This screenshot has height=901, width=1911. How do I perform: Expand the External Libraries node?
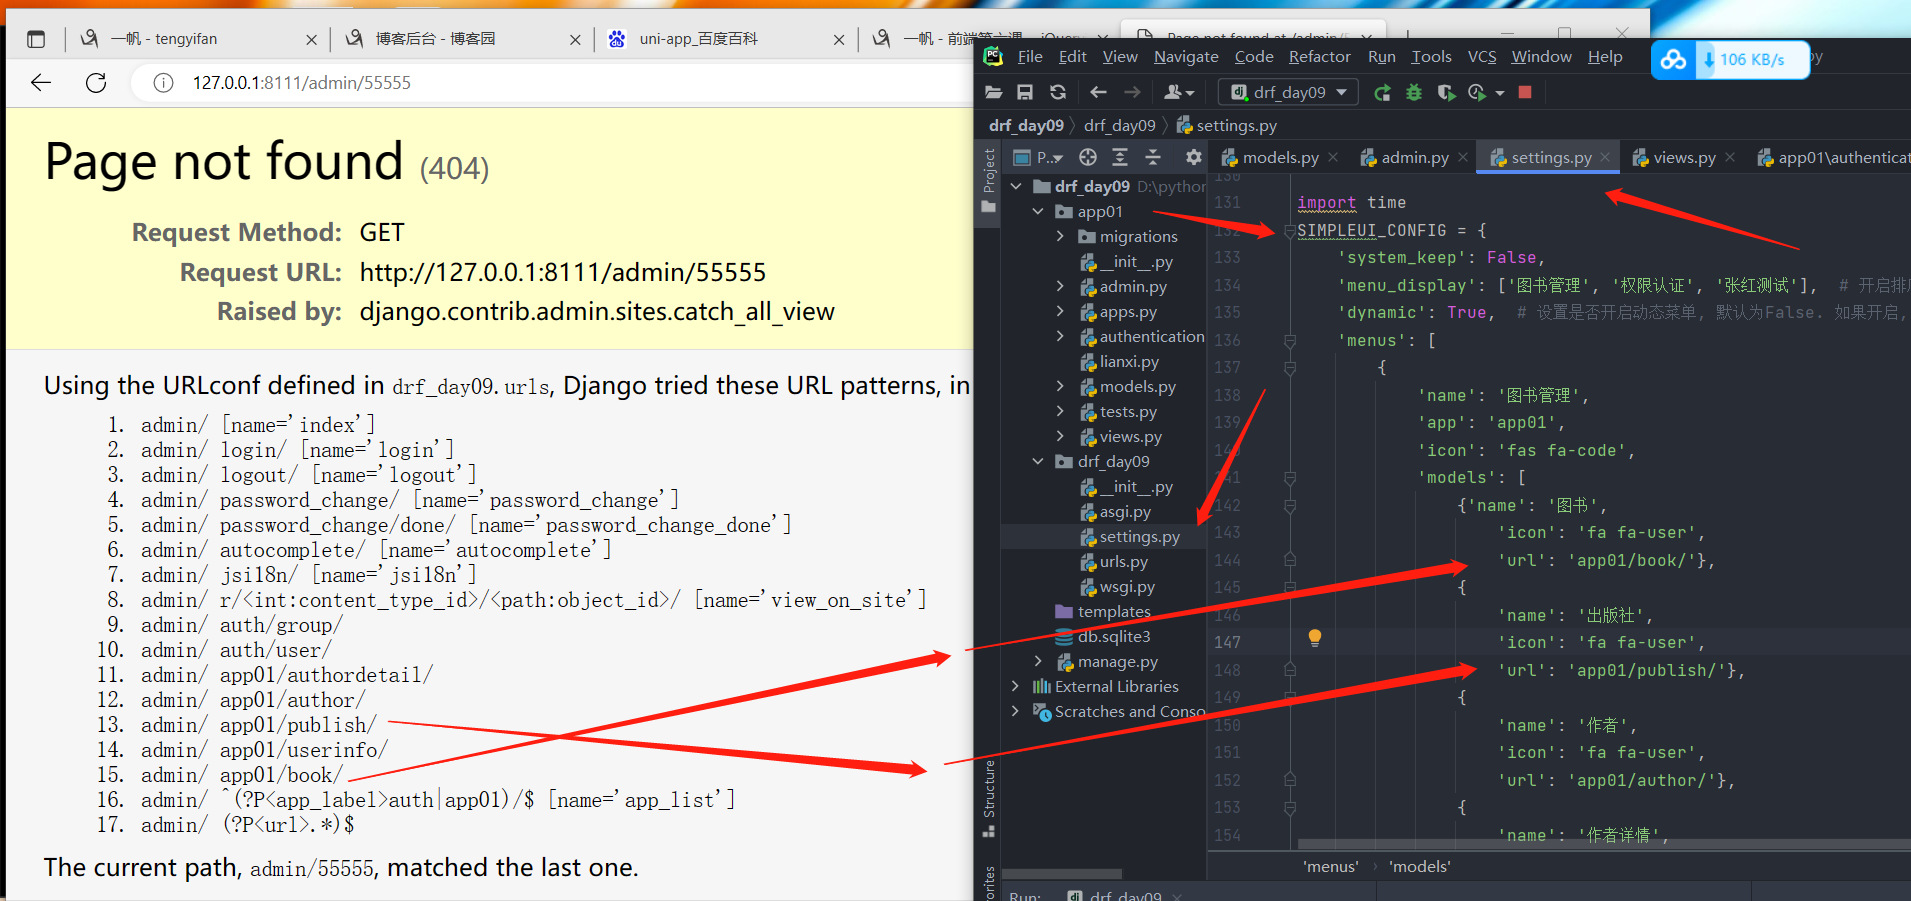pyautogui.click(x=1016, y=686)
